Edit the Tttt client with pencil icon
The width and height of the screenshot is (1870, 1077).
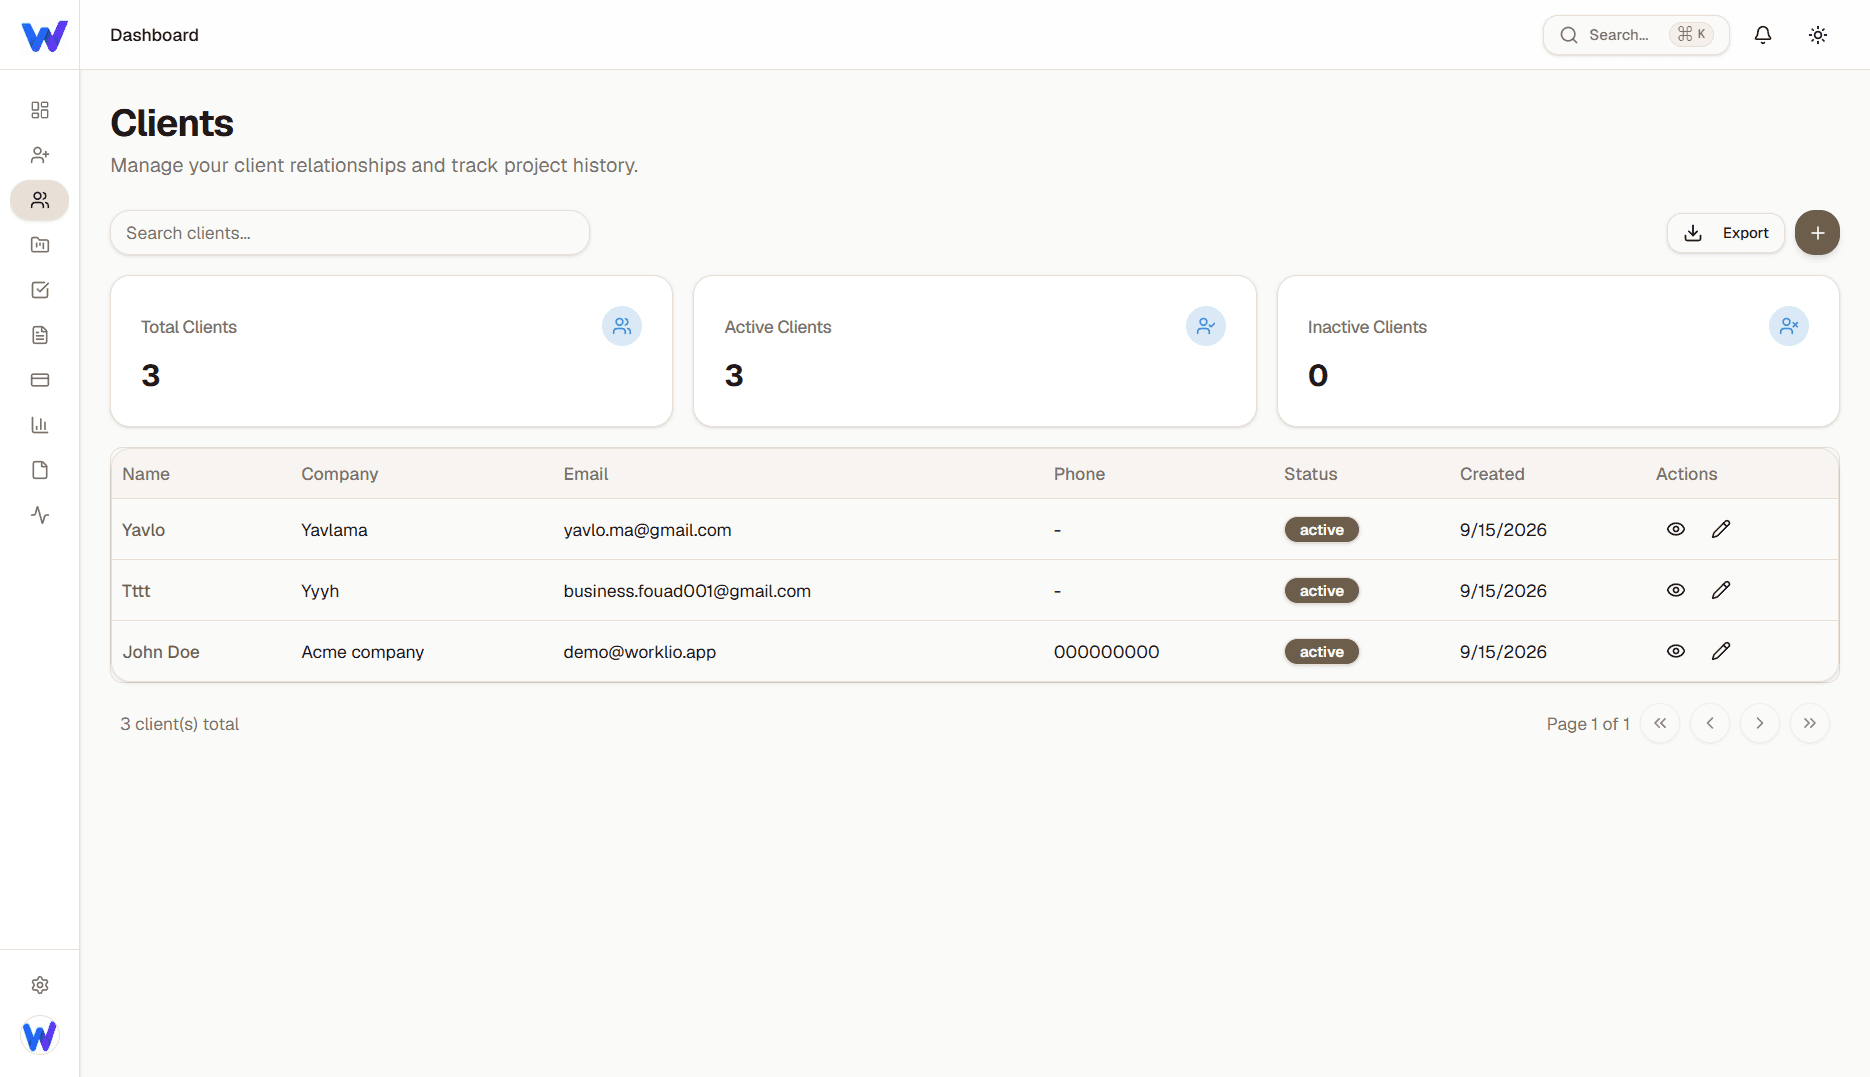[x=1721, y=590]
